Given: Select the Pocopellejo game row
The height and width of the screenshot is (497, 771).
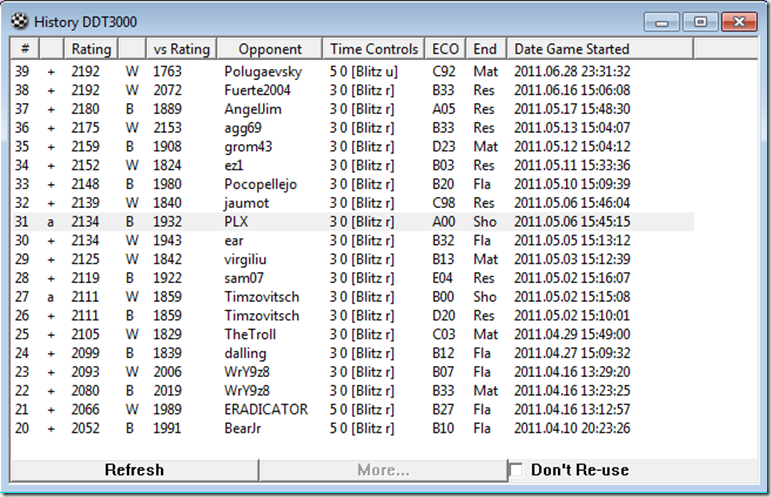Looking at the screenshot, I should (353, 184).
